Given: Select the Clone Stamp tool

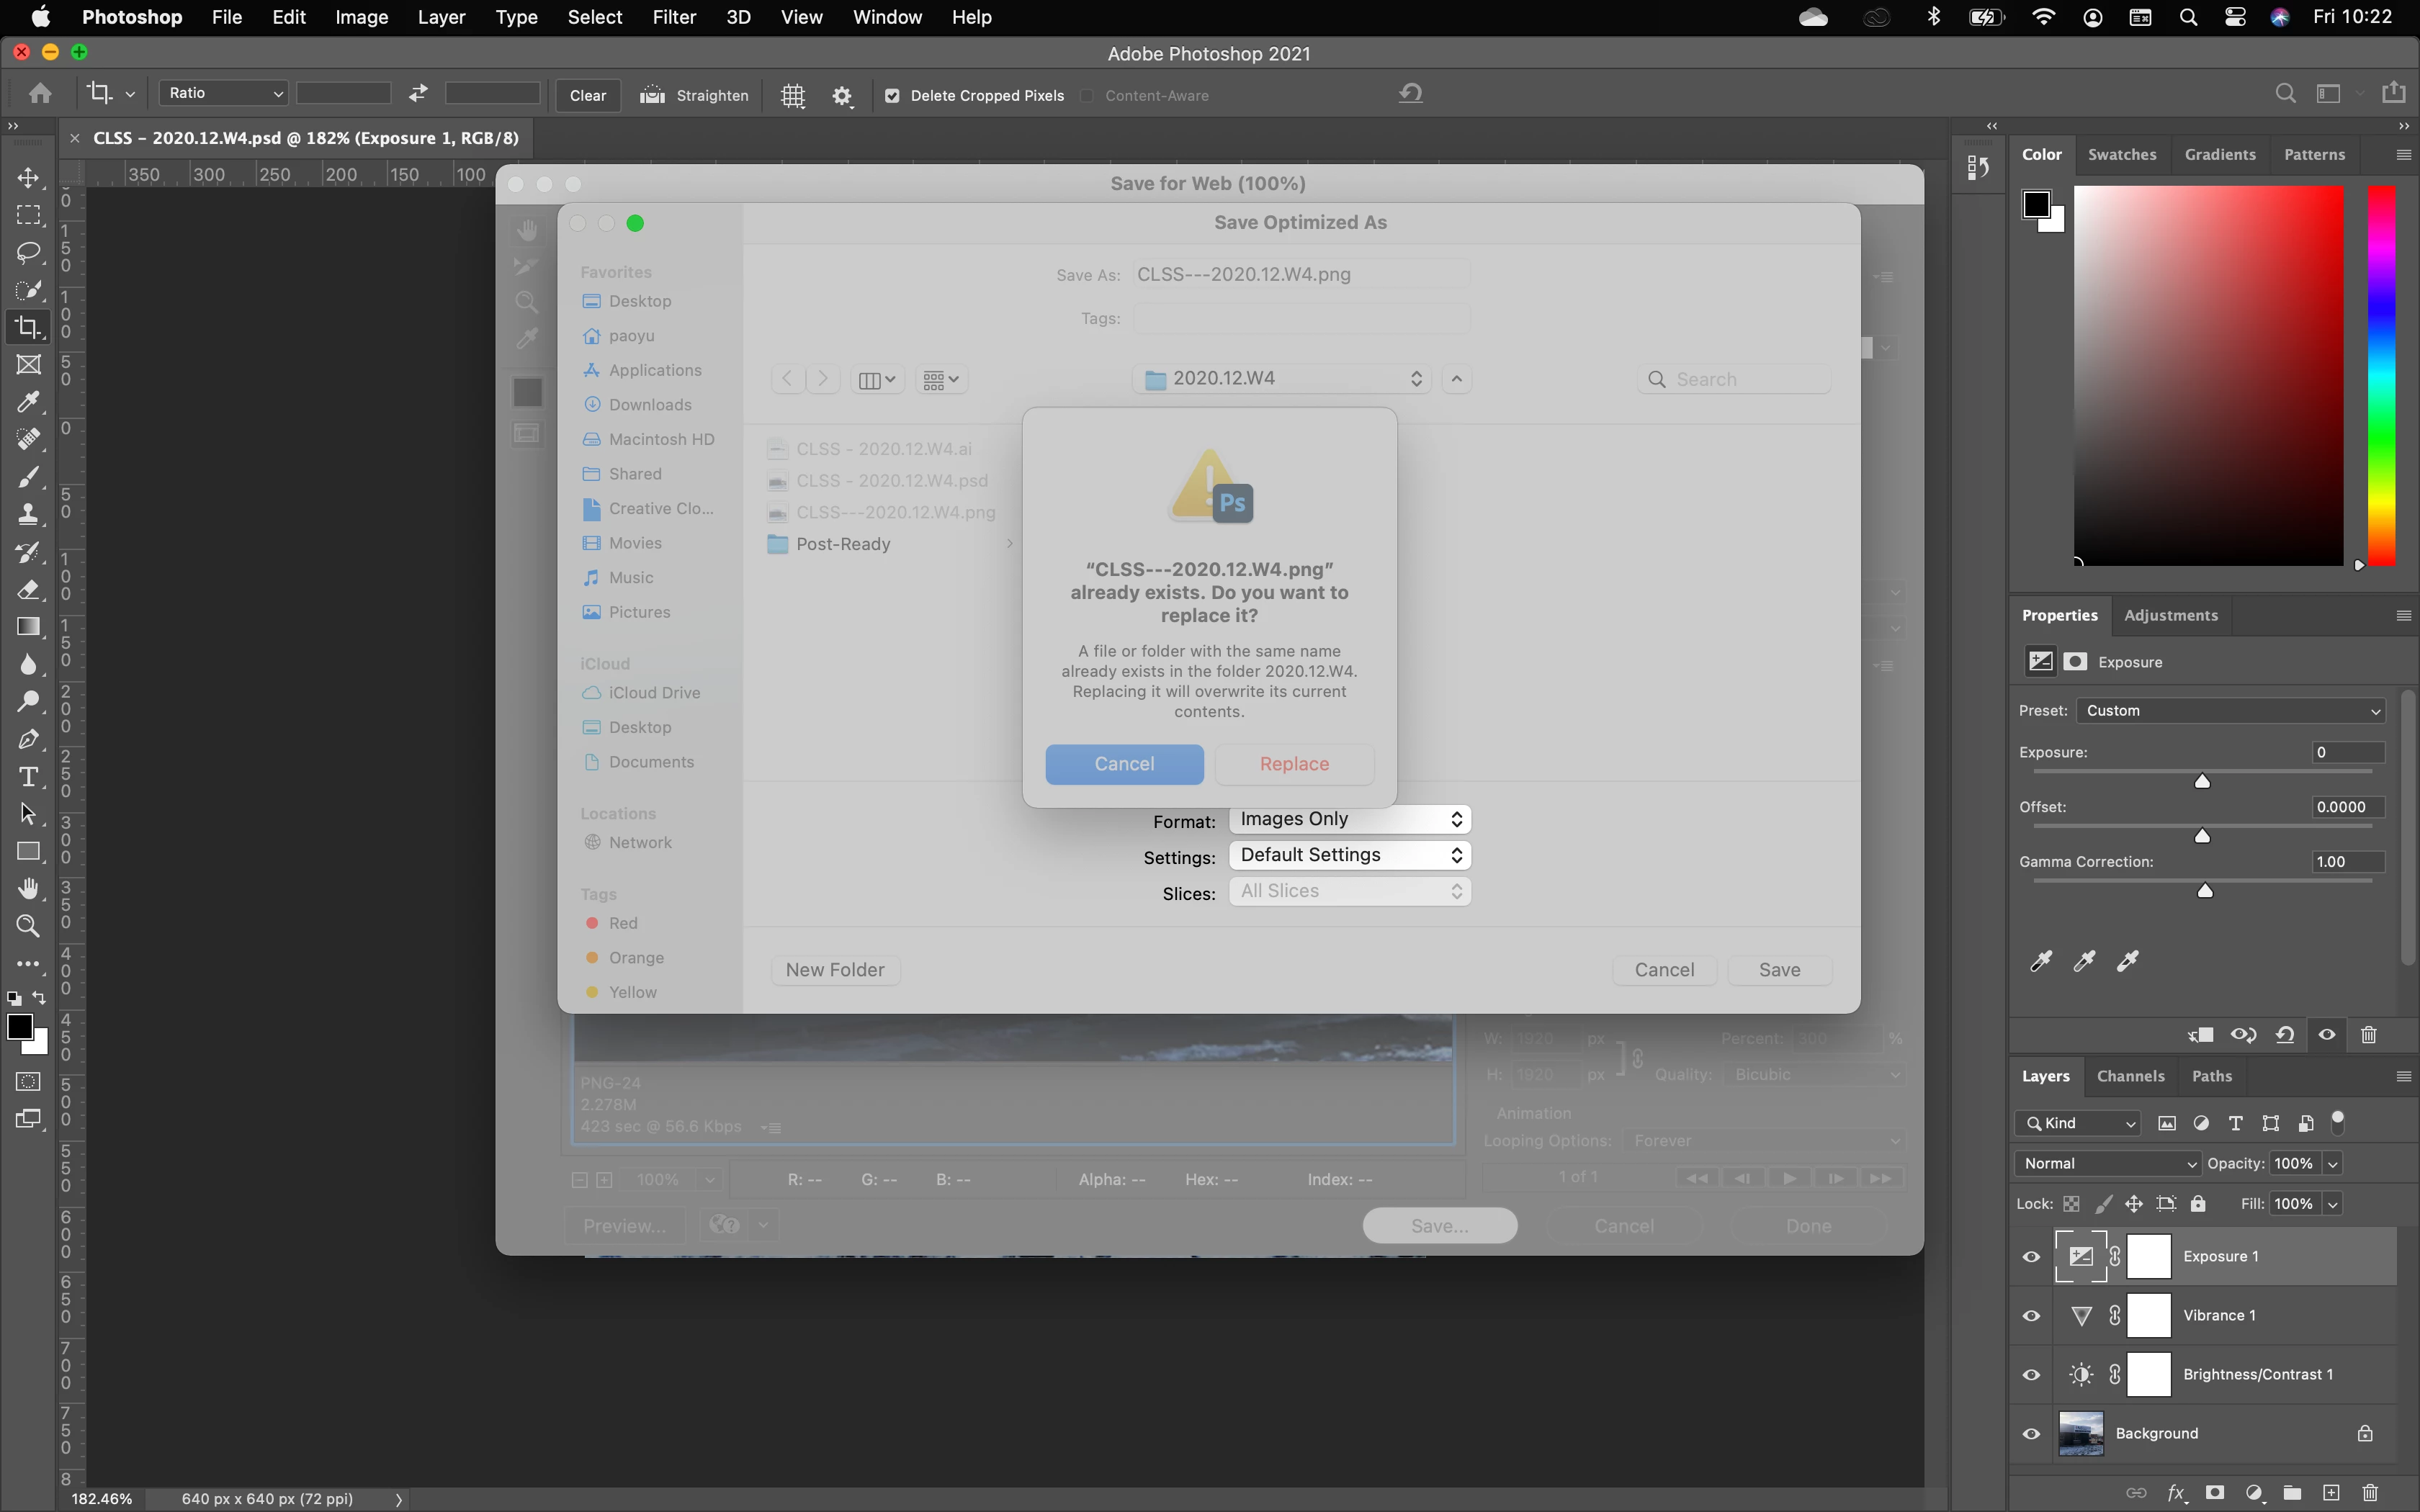Looking at the screenshot, I should [28, 514].
